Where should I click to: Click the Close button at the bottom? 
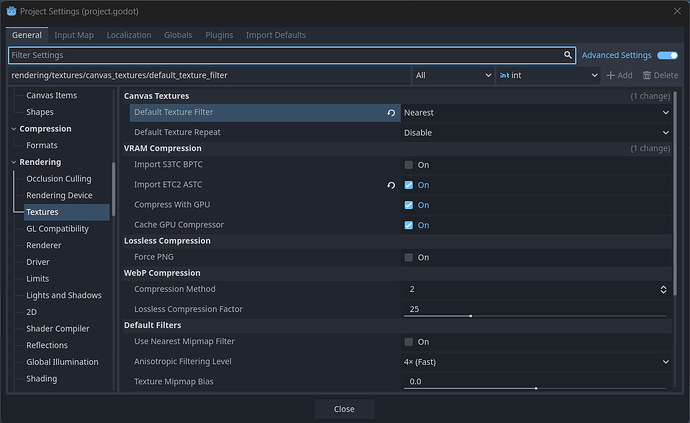(344, 409)
